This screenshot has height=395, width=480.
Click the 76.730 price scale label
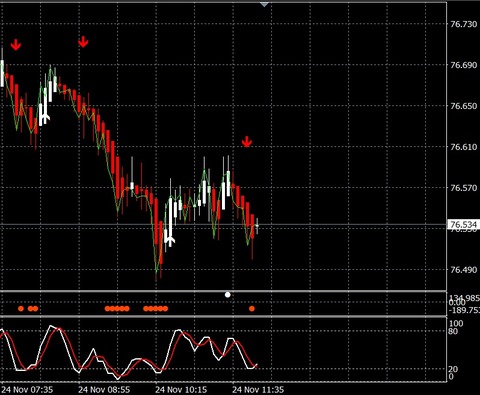[463, 24]
